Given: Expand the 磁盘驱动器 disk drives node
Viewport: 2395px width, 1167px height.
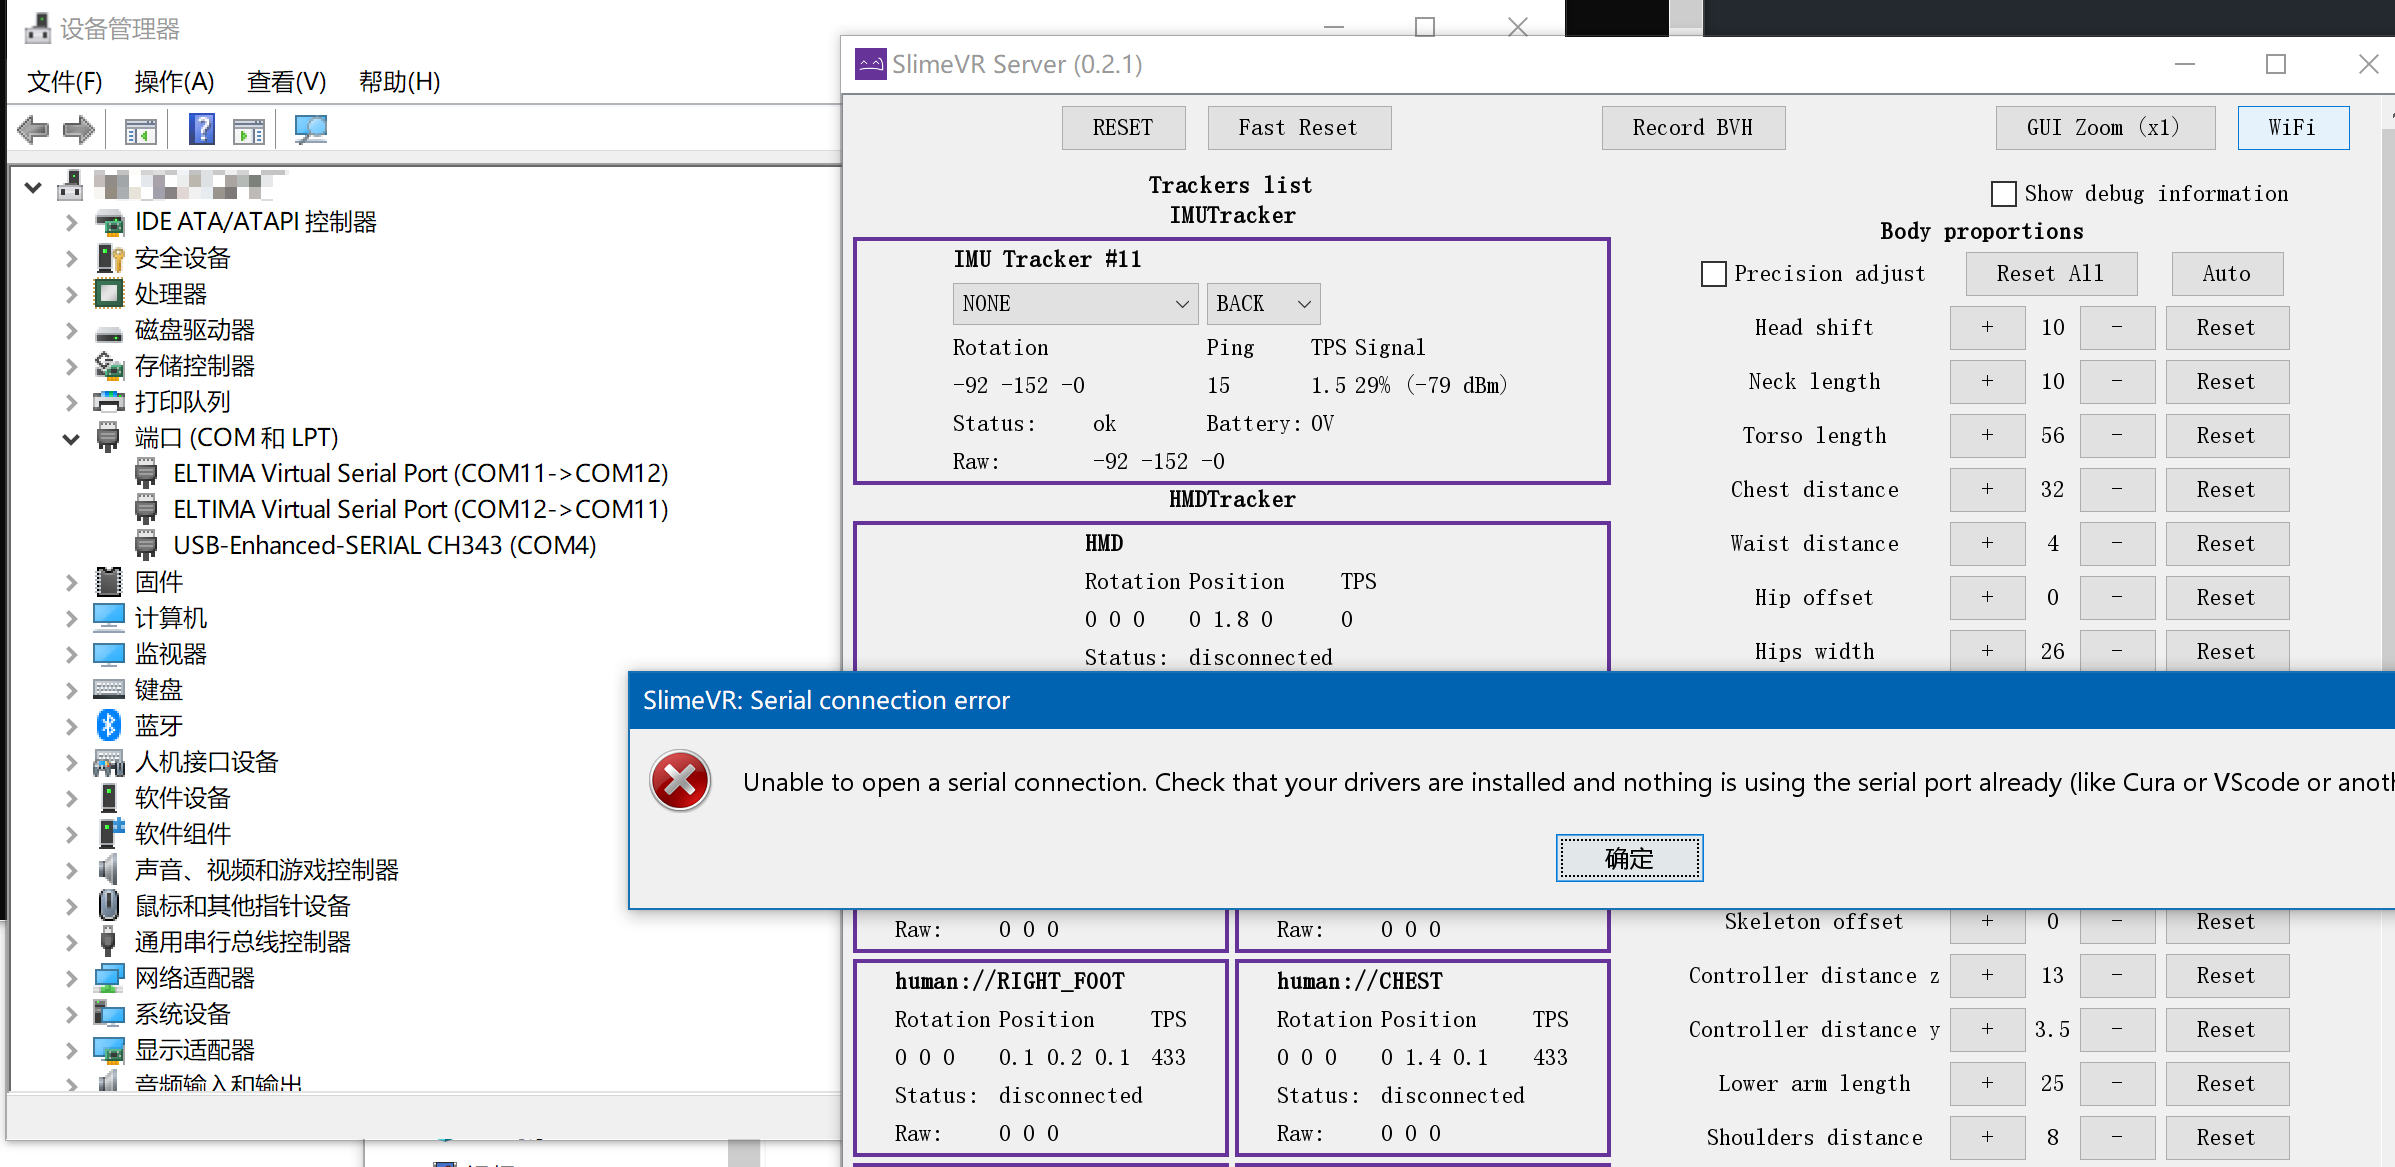Looking at the screenshot, I should click(71, 330).
